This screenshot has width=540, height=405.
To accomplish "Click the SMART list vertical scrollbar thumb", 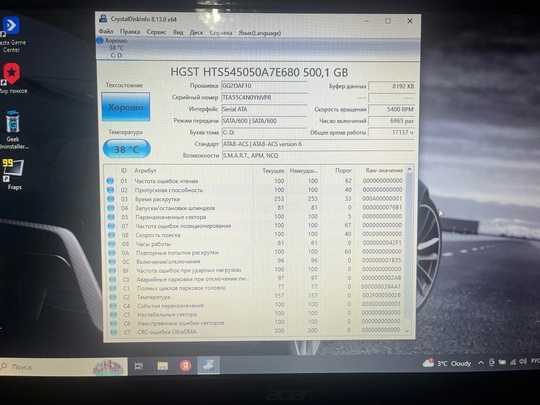I will tap(409, 246).
